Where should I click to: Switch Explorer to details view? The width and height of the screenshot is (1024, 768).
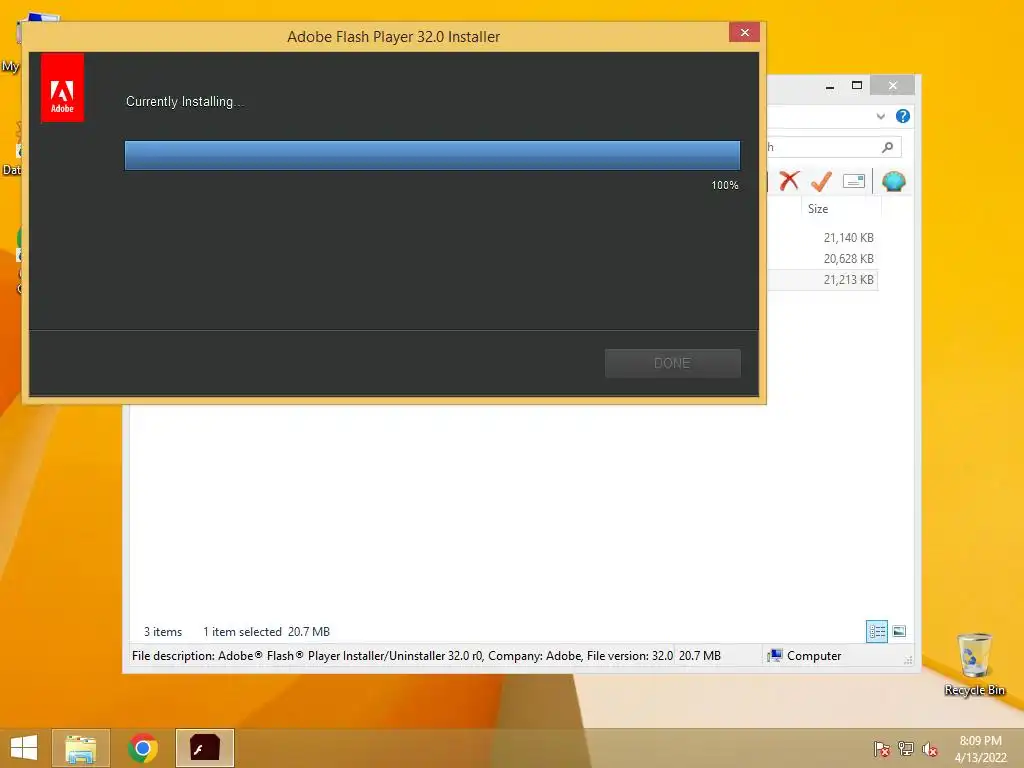tap(876, 632)
